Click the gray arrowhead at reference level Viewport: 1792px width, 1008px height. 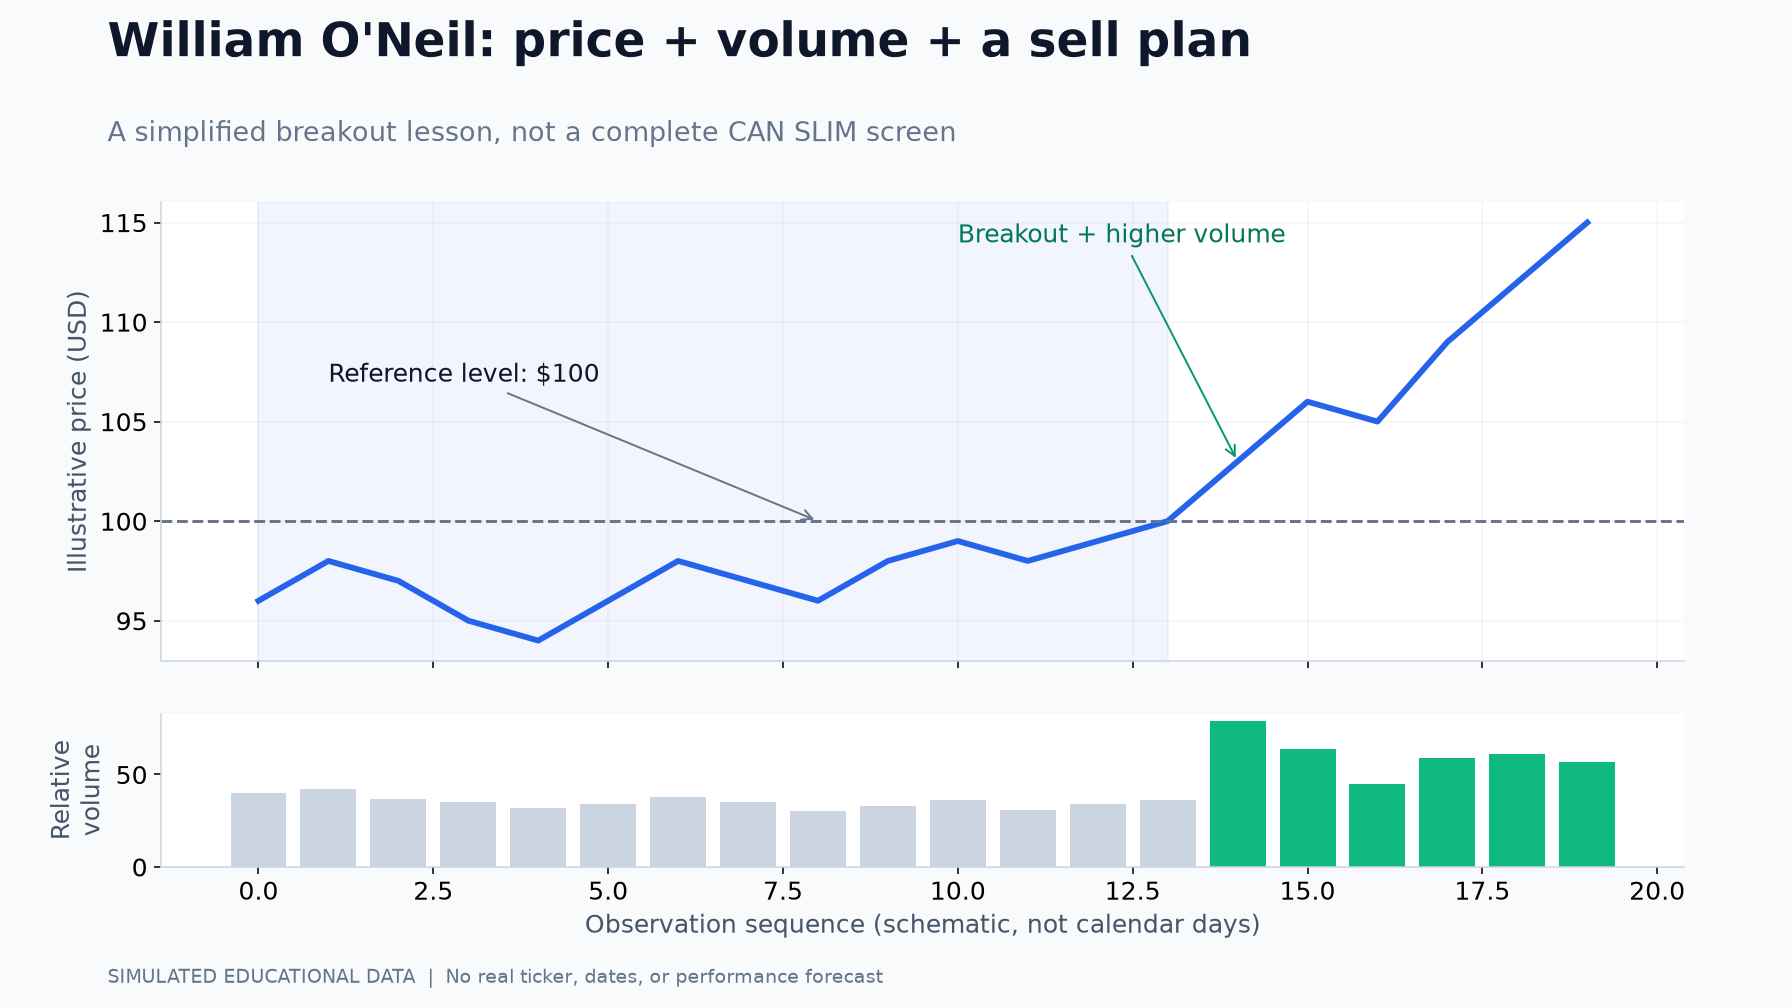point(808,516)
